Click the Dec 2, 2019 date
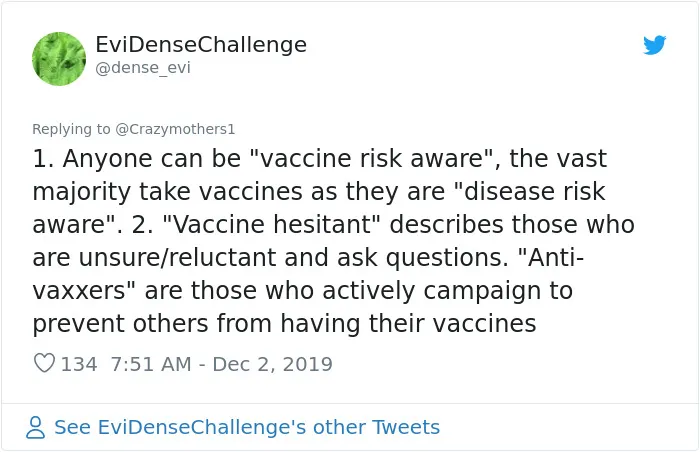The image size is (700, 452). tap(272, 364)
